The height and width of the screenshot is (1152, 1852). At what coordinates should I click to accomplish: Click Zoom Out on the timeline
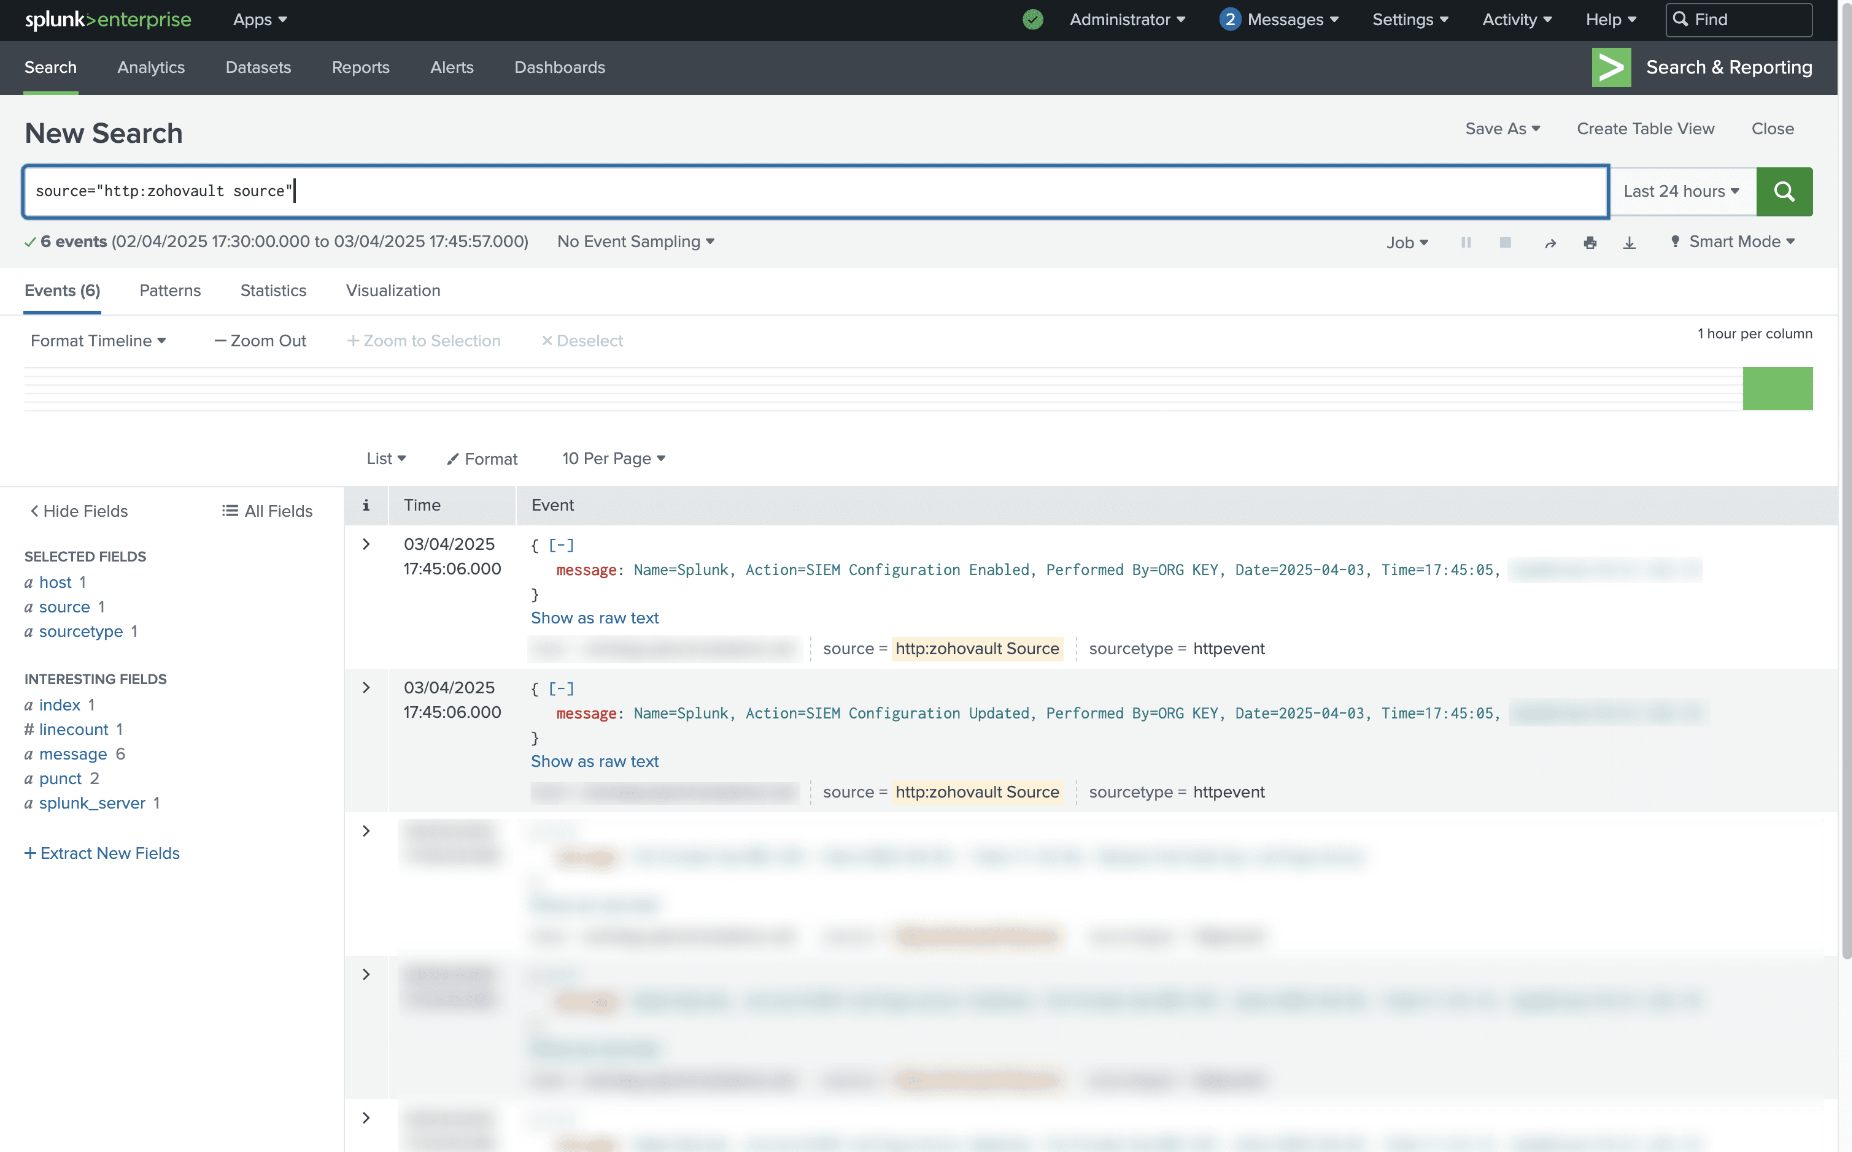[x=260, y=340]
